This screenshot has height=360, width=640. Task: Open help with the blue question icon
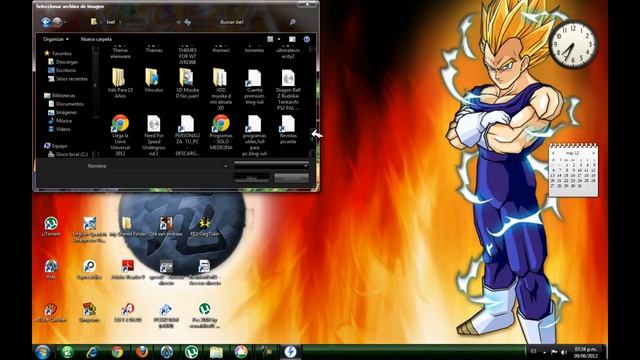[x=307, y=39]
